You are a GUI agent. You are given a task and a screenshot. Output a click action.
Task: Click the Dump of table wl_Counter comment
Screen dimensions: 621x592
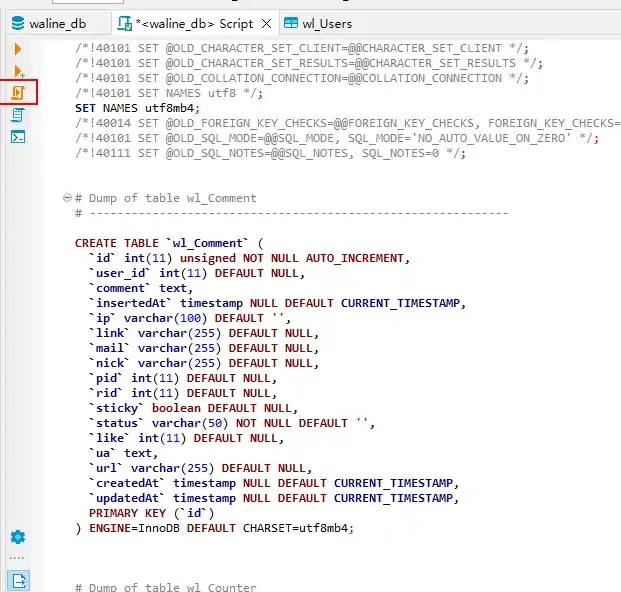click(166, 587)
